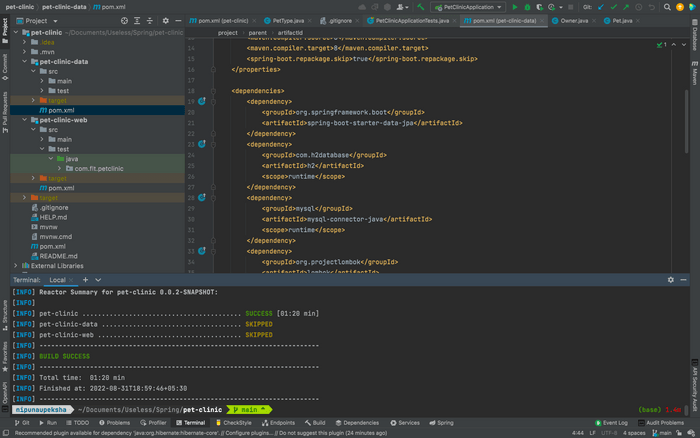Screen dimensions: 700x438
Task: Open Project panel settings gear
Action: (166, 21)
